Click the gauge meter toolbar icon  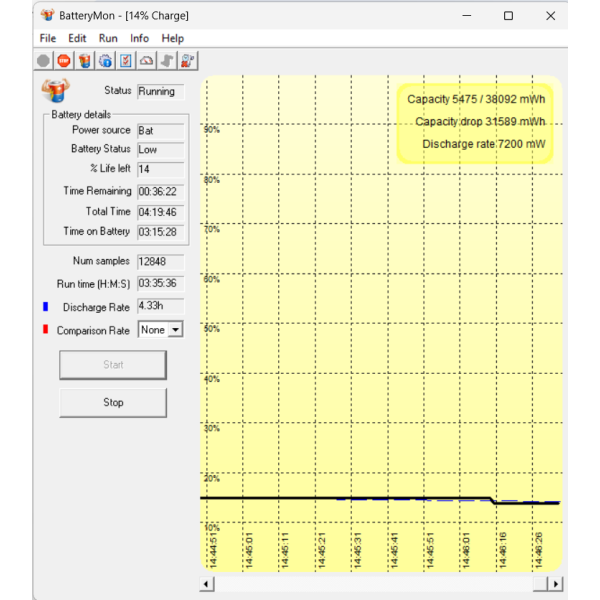[147, 61]
